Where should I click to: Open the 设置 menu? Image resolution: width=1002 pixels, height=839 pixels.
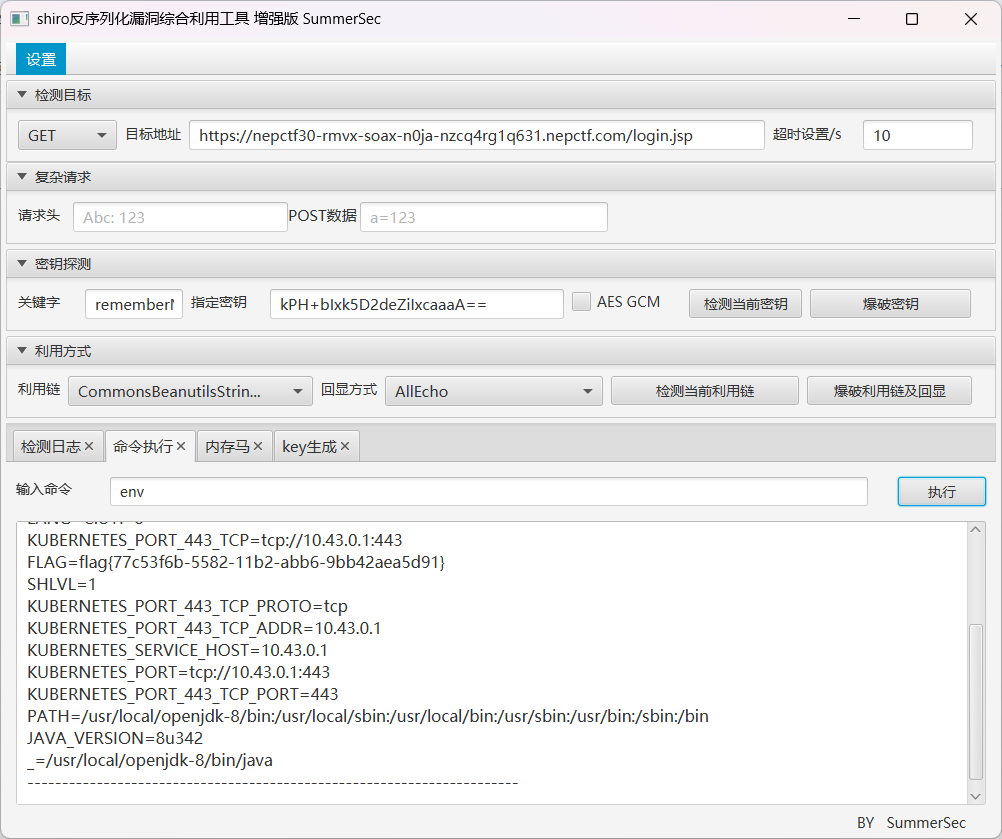tap(41, 59)
